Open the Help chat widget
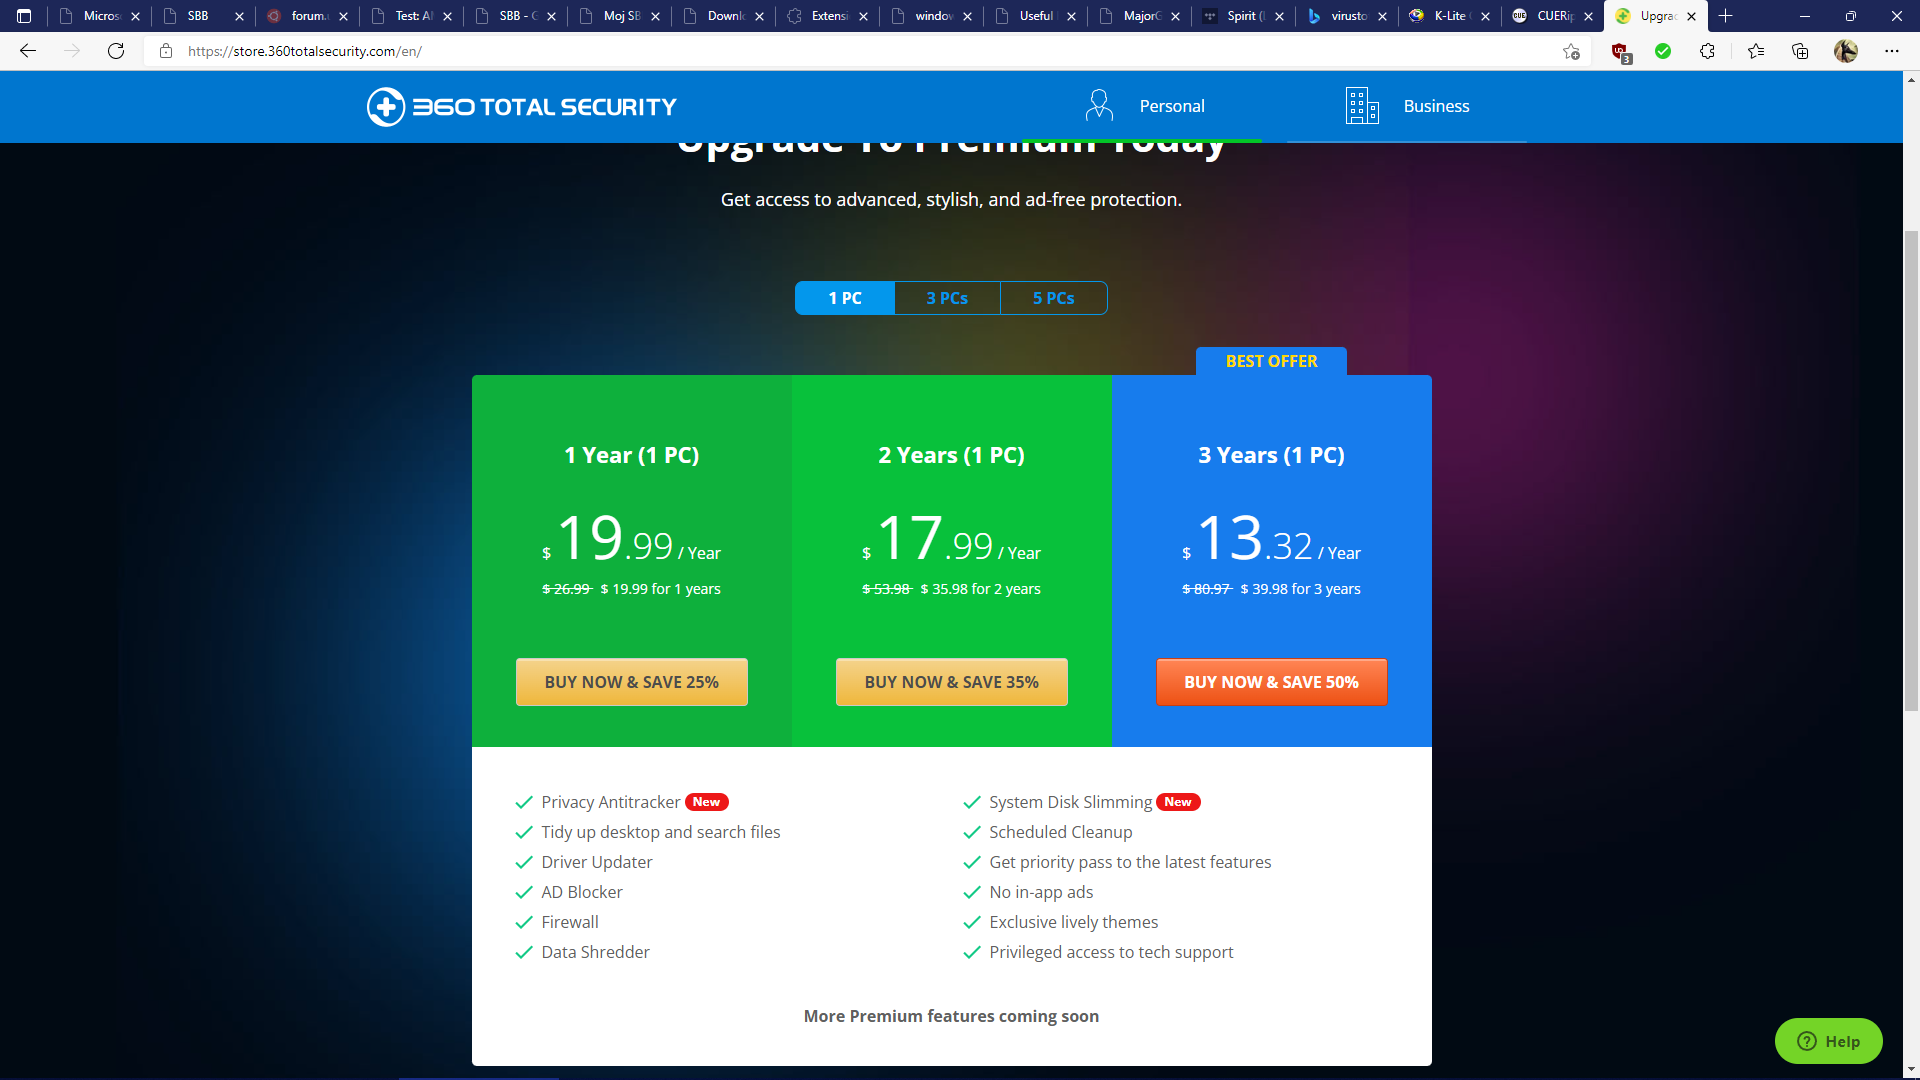Viewport: 1920px width, 1080px height. click(x=1829, y=1041)
